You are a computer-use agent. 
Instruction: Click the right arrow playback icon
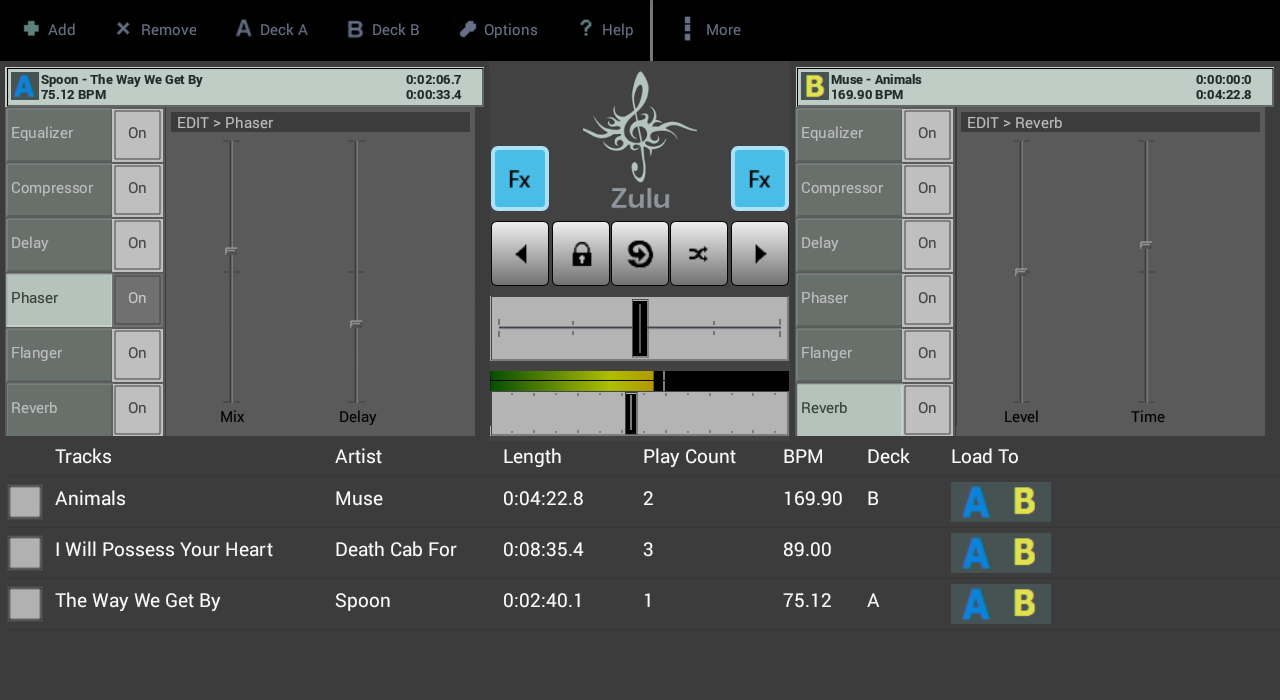(x=759, y=253)
